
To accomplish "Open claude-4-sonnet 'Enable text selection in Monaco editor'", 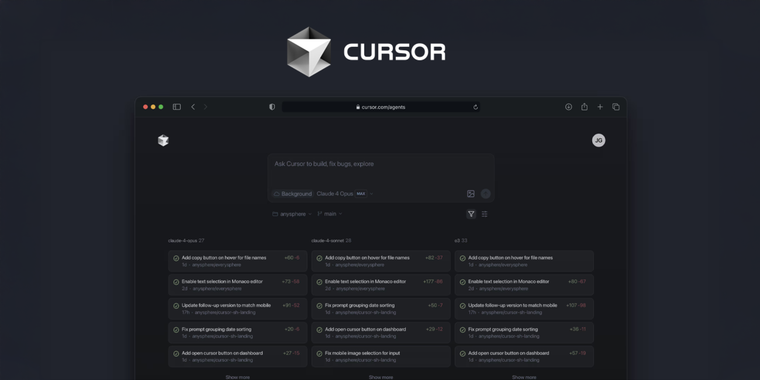I will coord(381,285).
